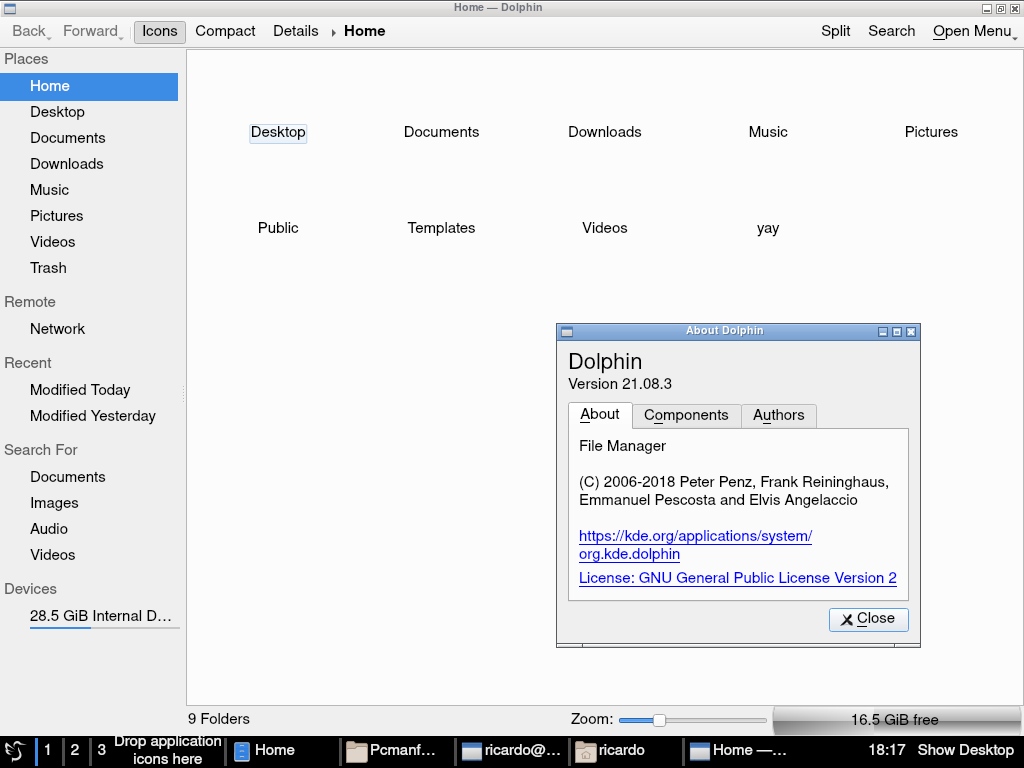Open Desktop in the Places sidebar
The height and width of the screenshot is (768, 1024).
(89, 112)
